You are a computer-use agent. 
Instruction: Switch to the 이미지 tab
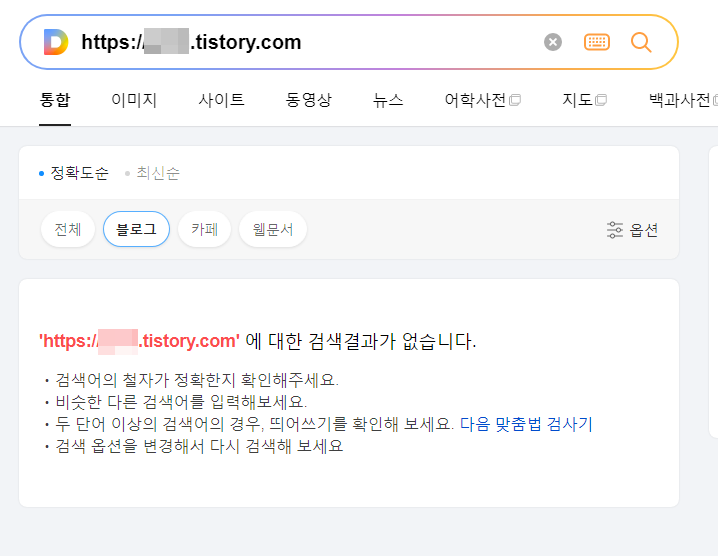[x=134, y=100]
